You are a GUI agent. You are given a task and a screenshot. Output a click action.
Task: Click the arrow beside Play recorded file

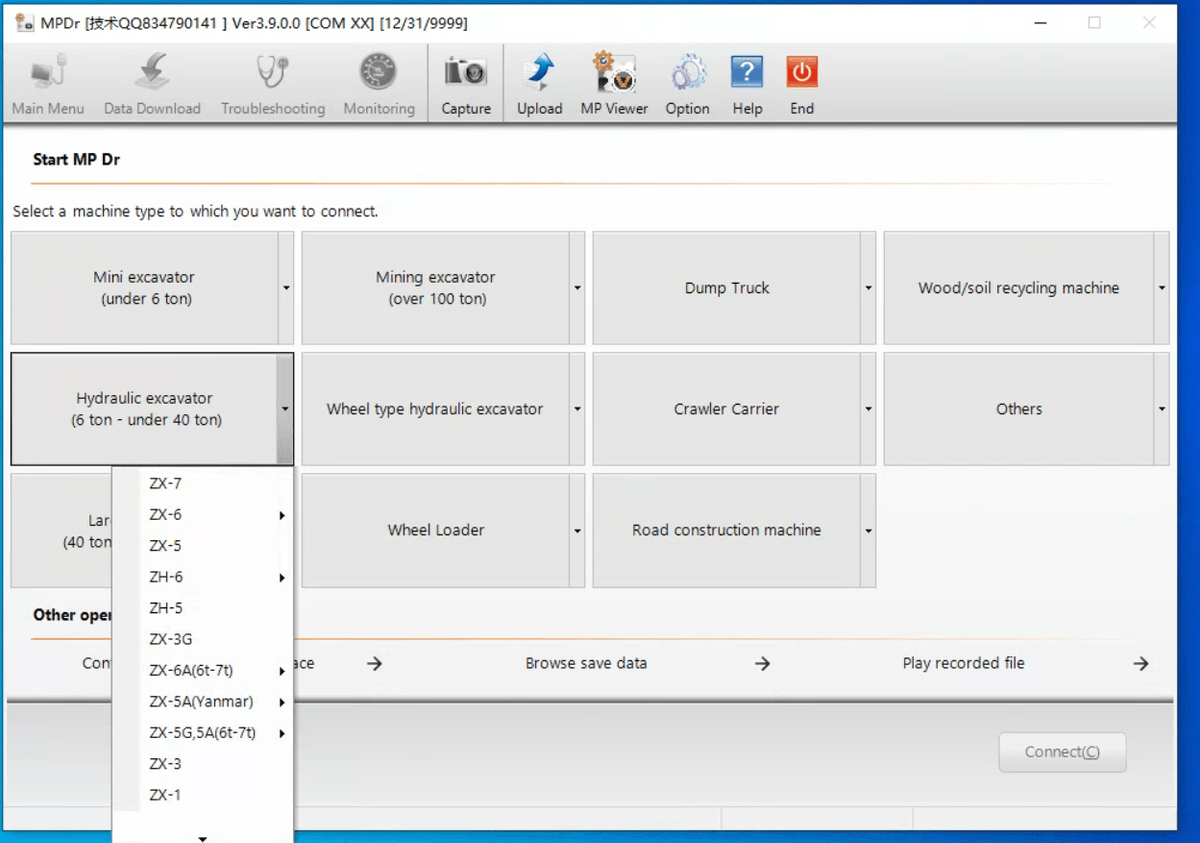(x=1140, y=663)
